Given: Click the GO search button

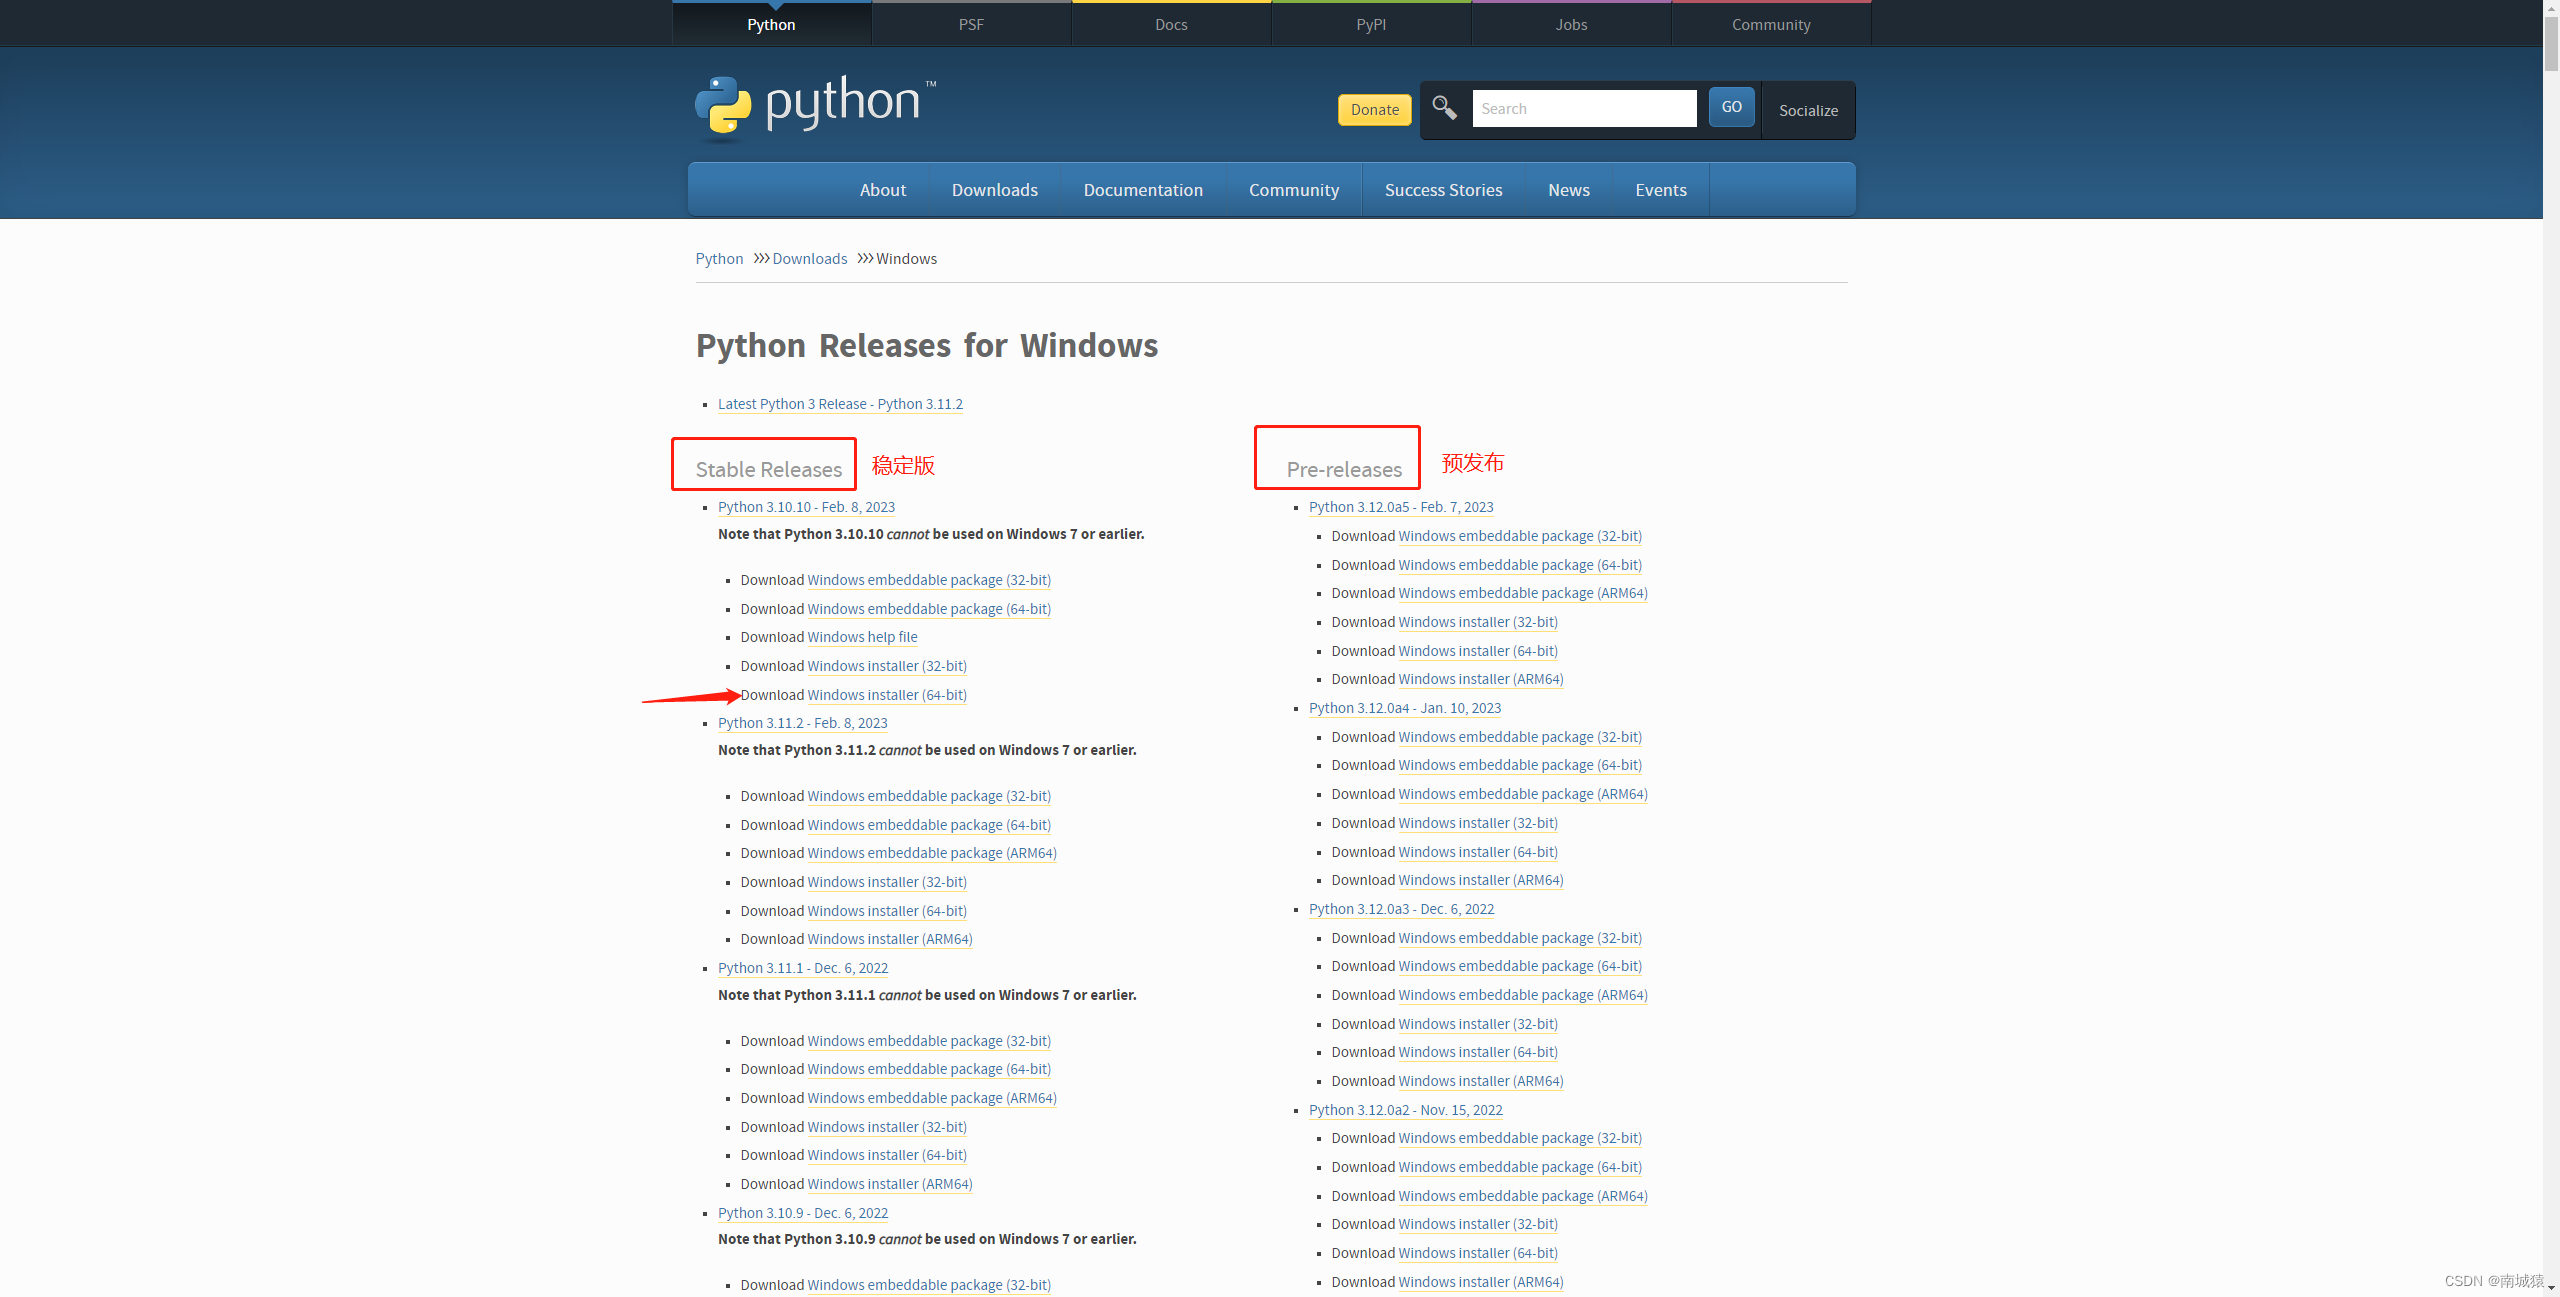Looking at the screenshot, I should (x=1731, y=107).
